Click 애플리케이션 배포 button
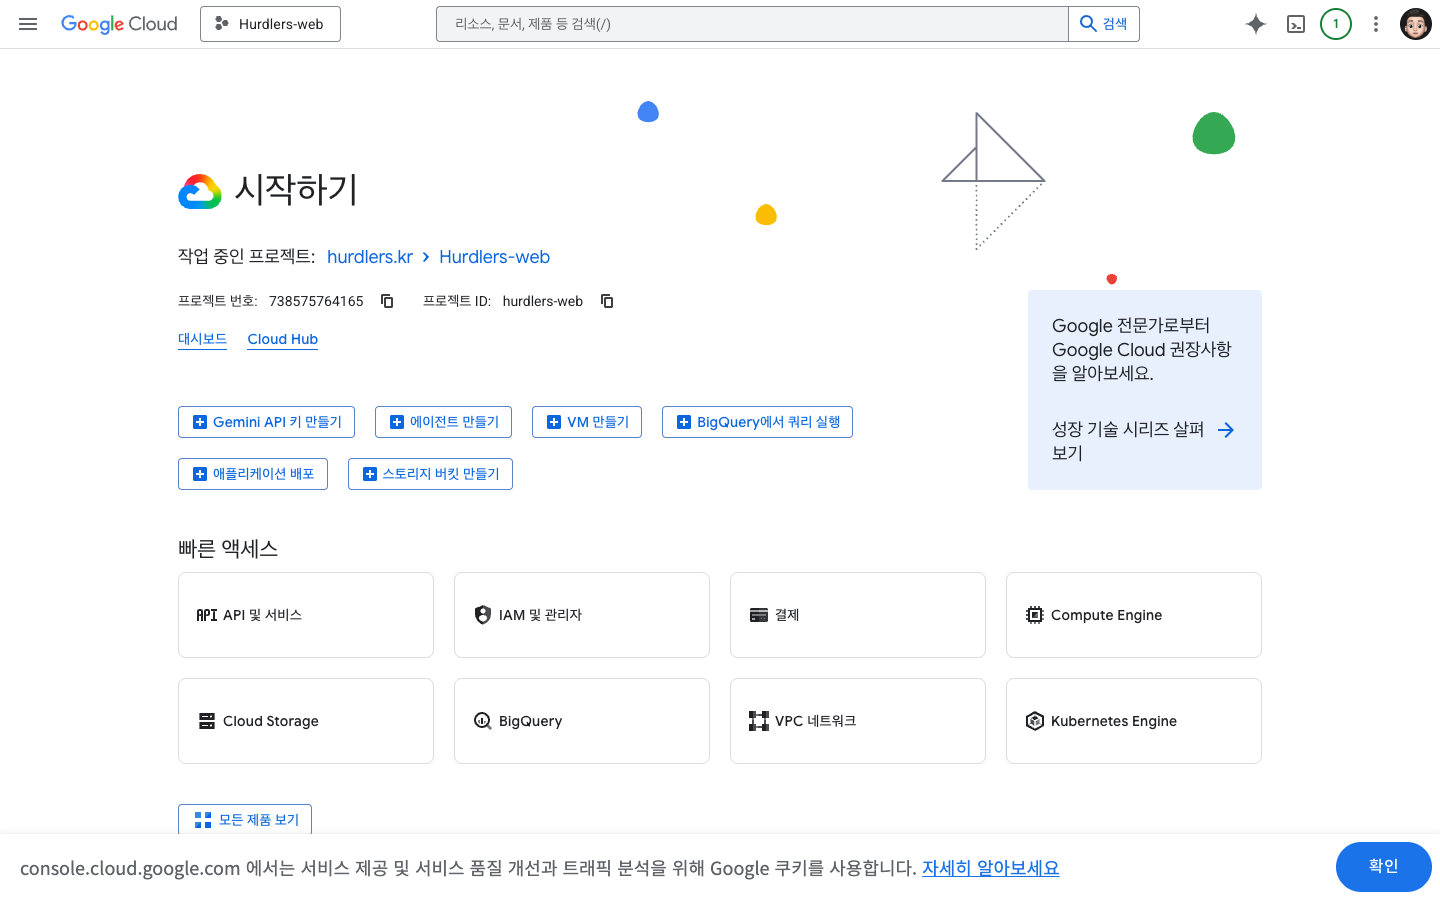 click(x=253, y=474)
